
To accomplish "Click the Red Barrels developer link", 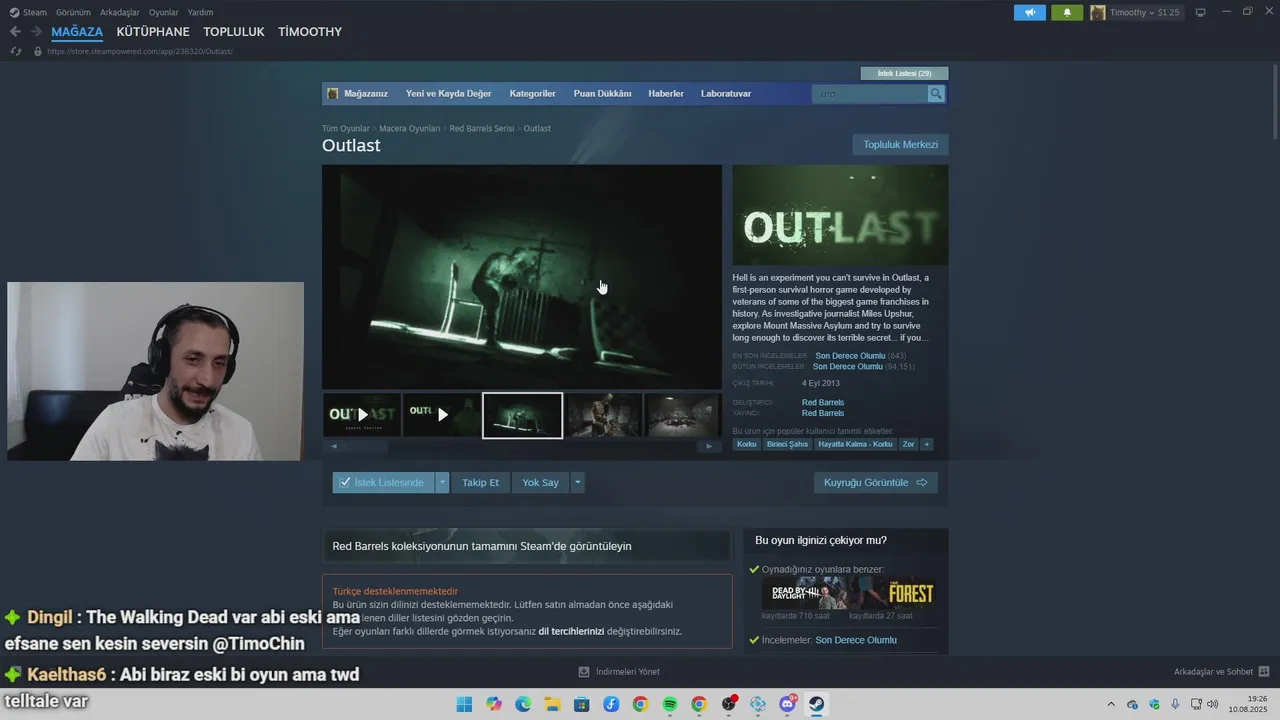I will pyautogui.click(x=823, y=403).
